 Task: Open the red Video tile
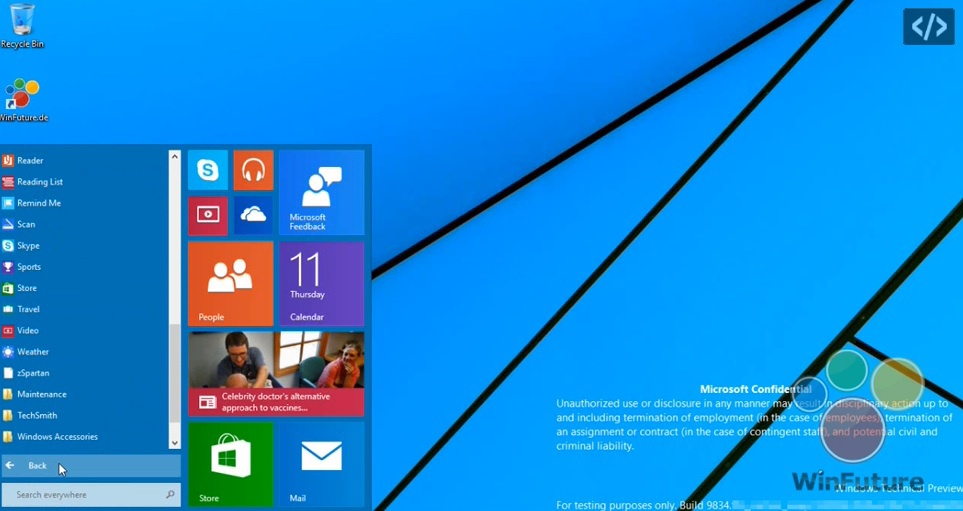point(208,216)
